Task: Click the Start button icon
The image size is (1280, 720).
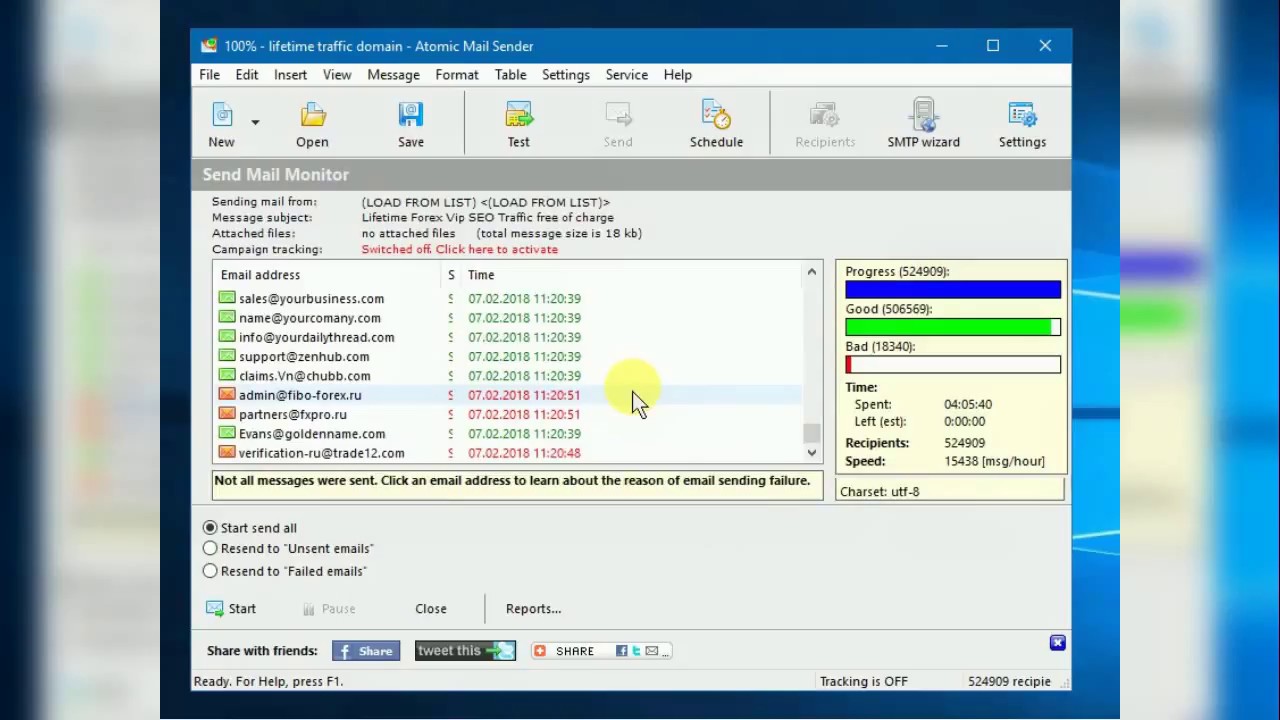Action: click(215, 608)
